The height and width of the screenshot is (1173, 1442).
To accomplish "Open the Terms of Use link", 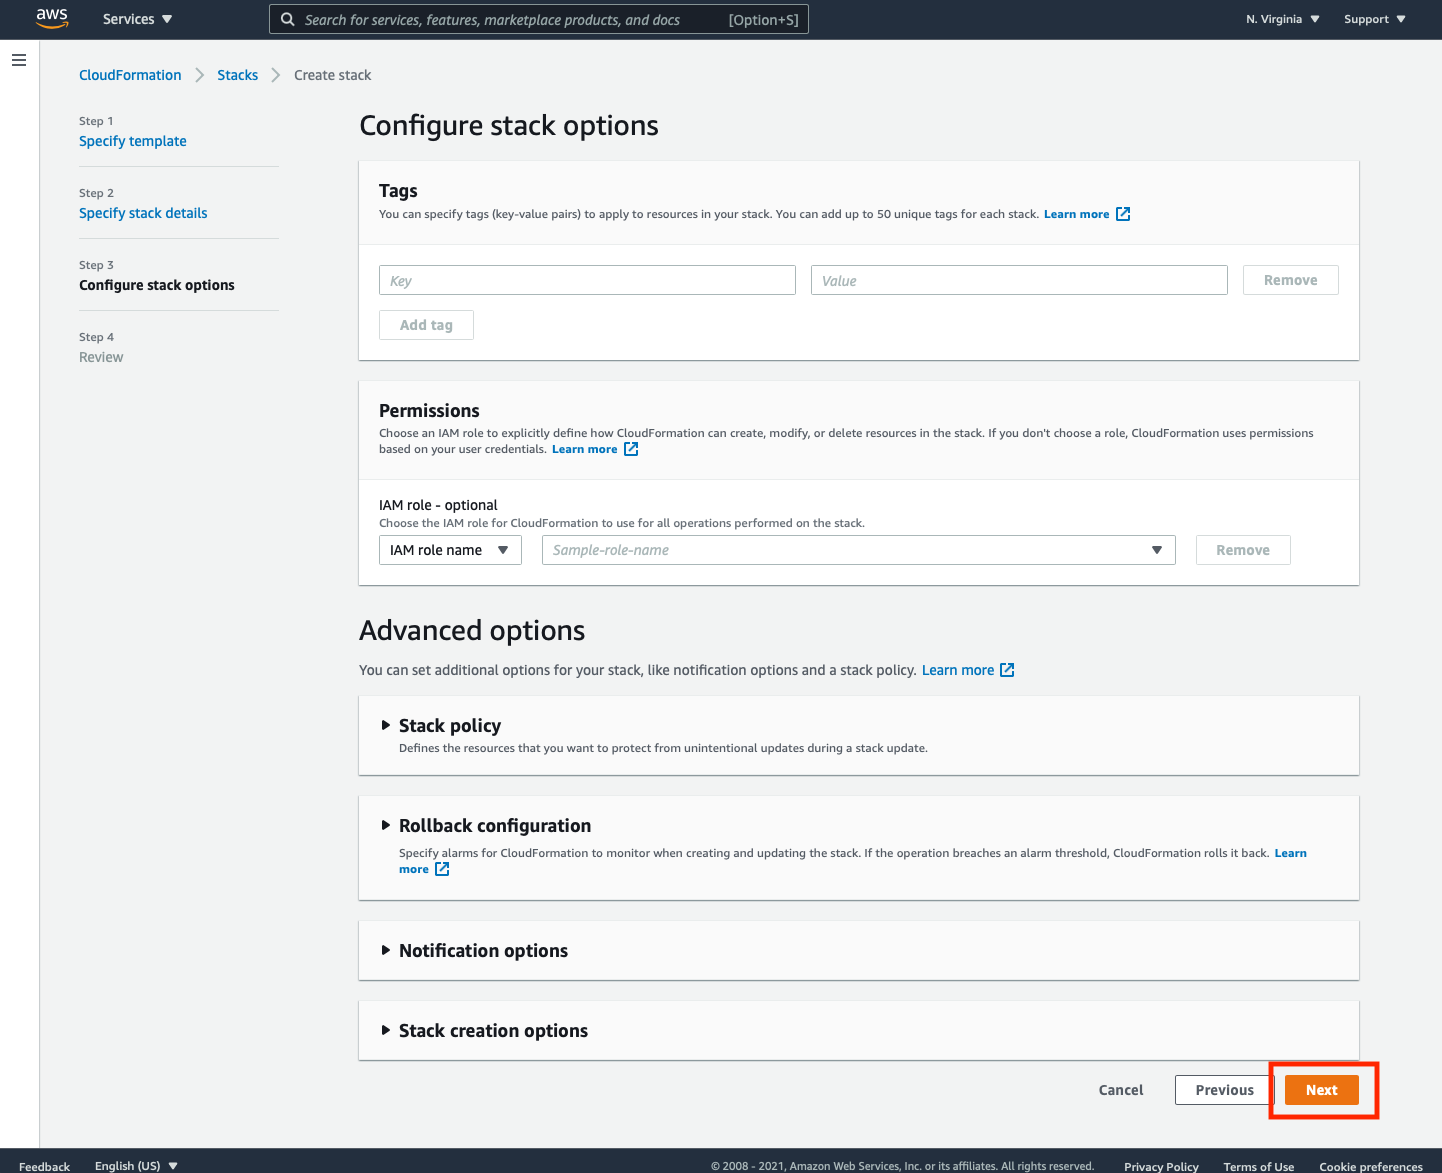I will coord(1258,1166).
